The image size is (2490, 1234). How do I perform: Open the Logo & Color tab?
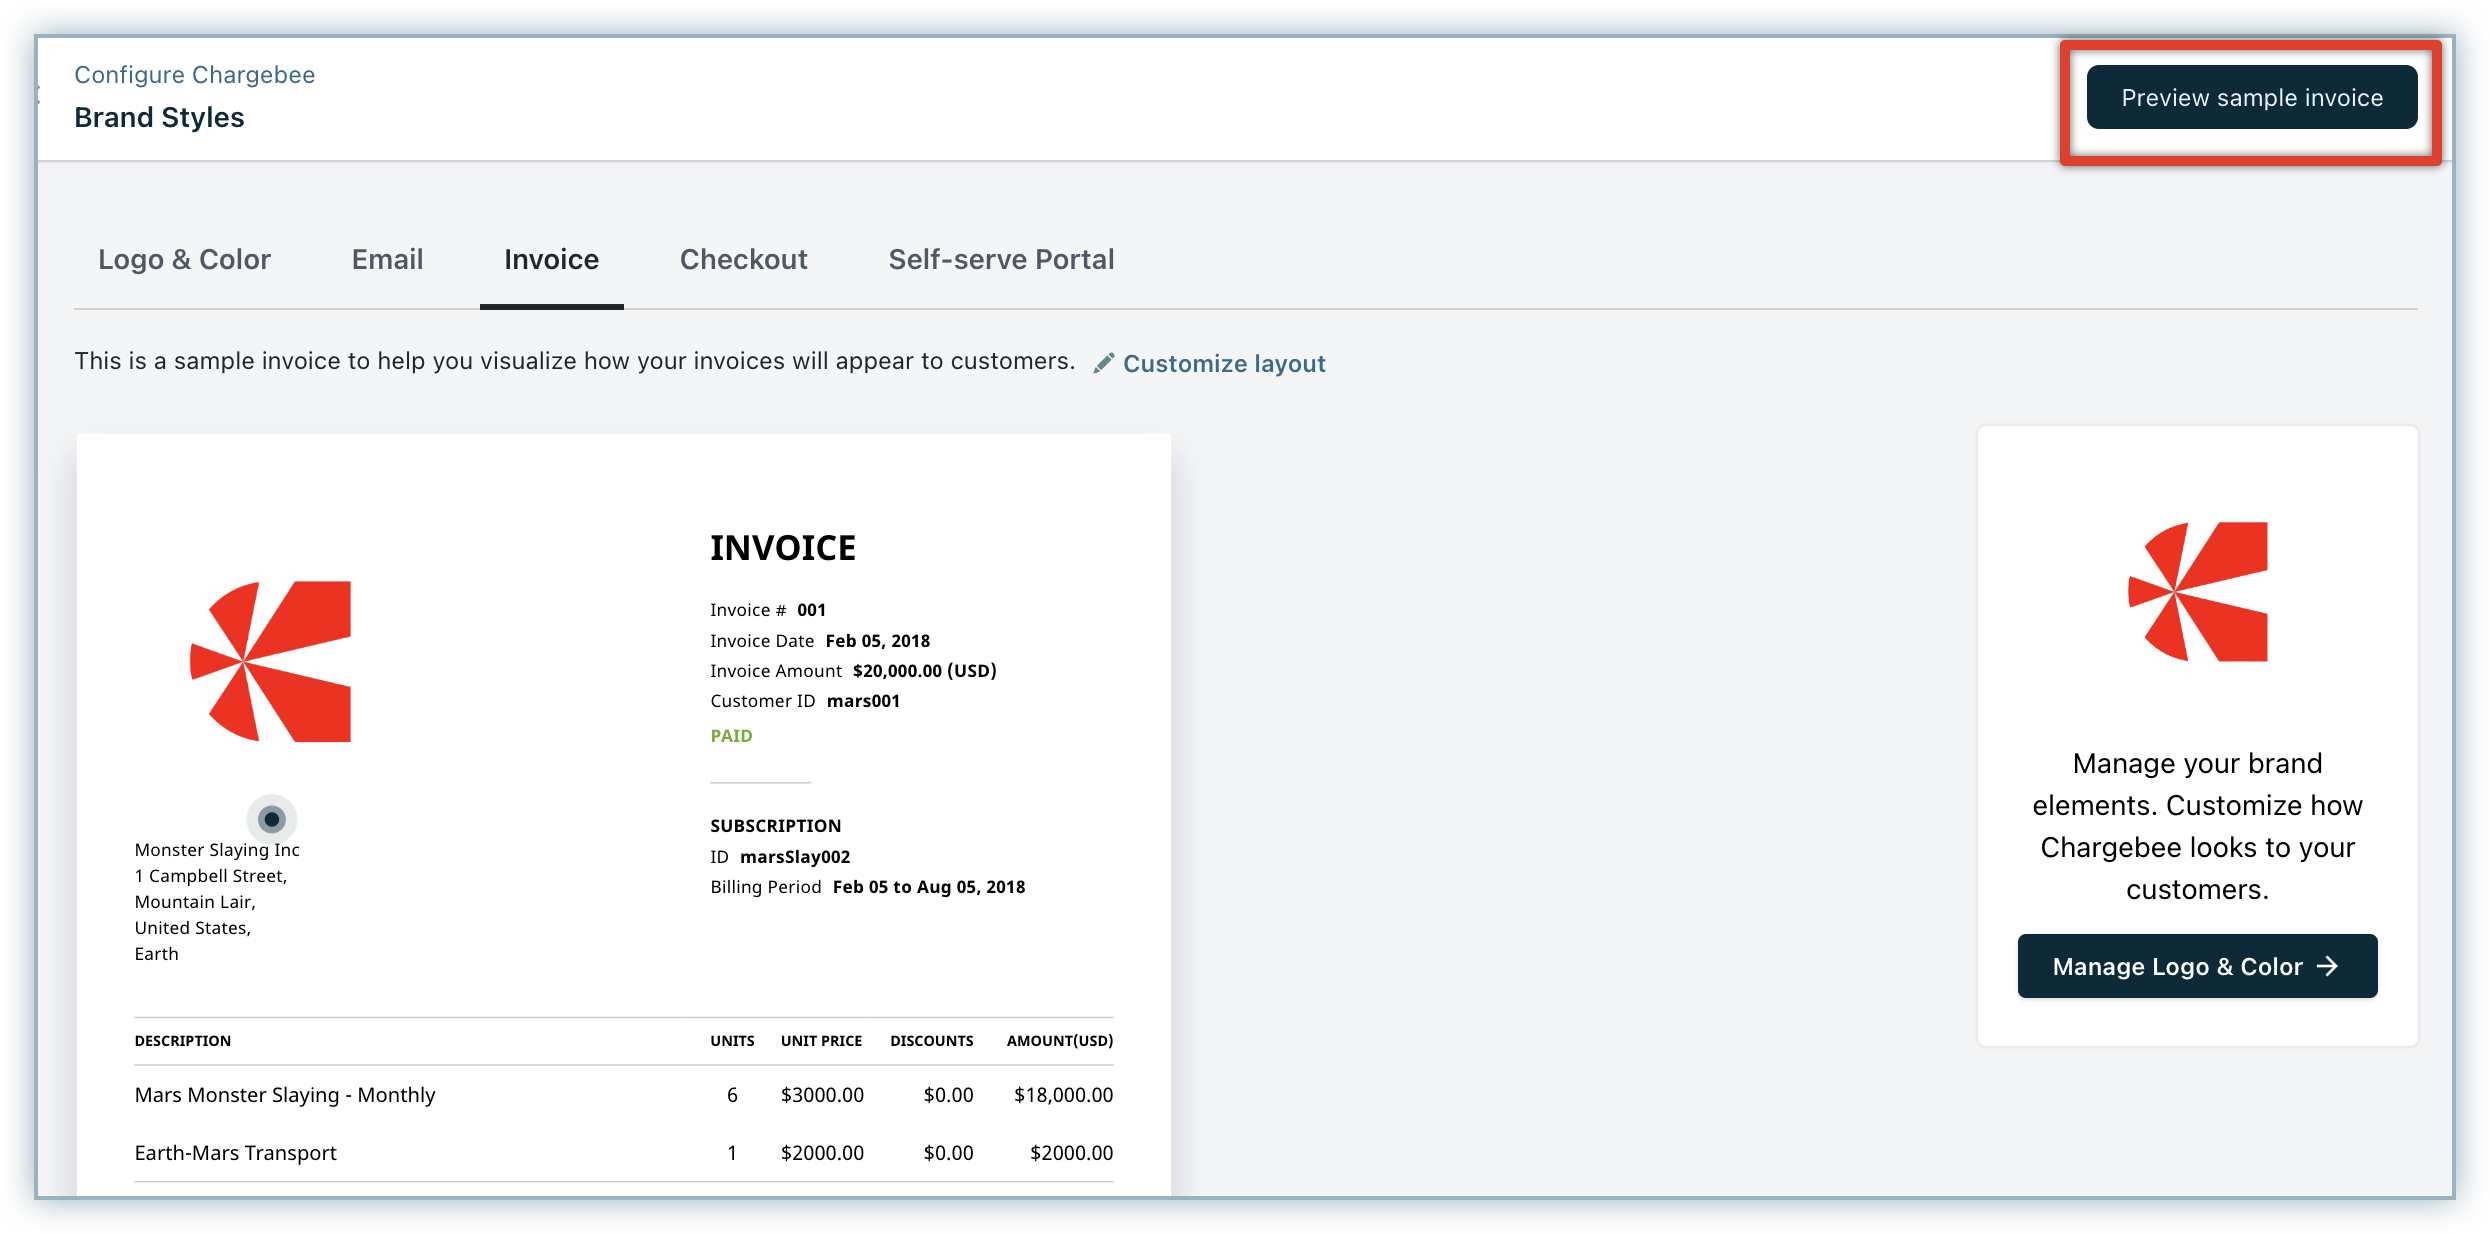pyautogui.click(x=184, y=260)
